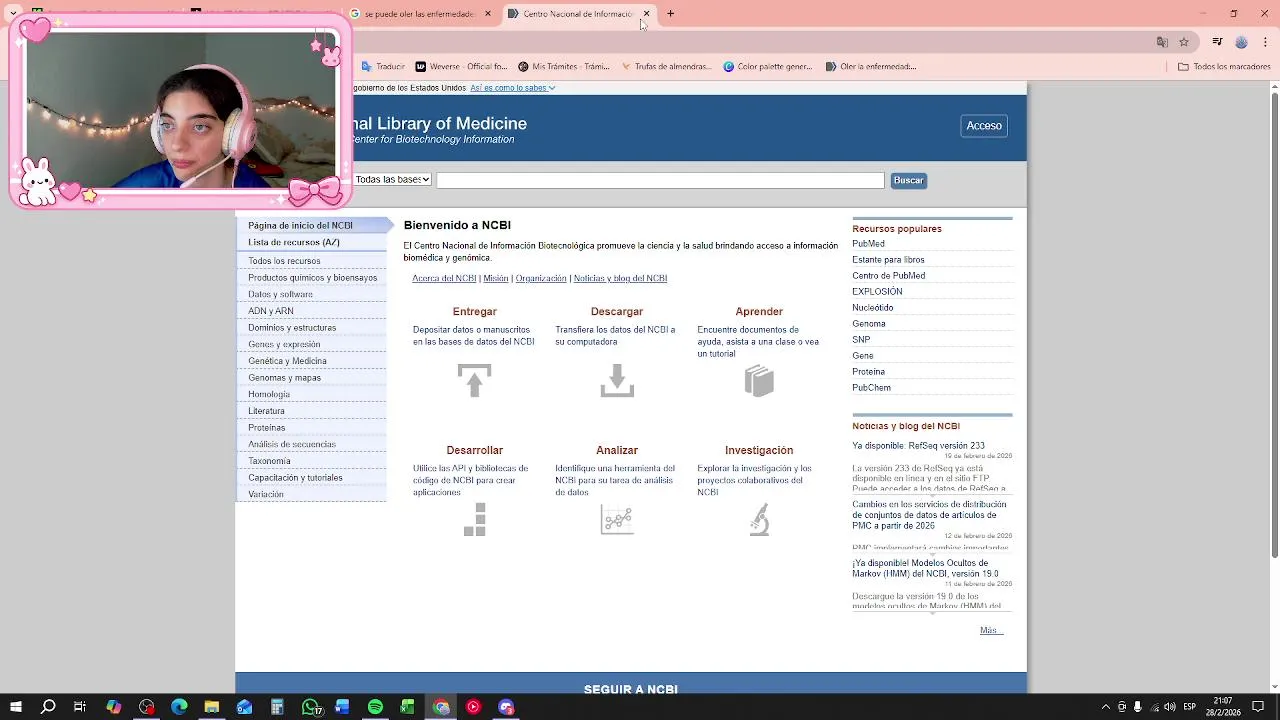Open Outlook from the taskbar
The height and width of the screenshot is (720, 1280).
(x=244, y=707)
